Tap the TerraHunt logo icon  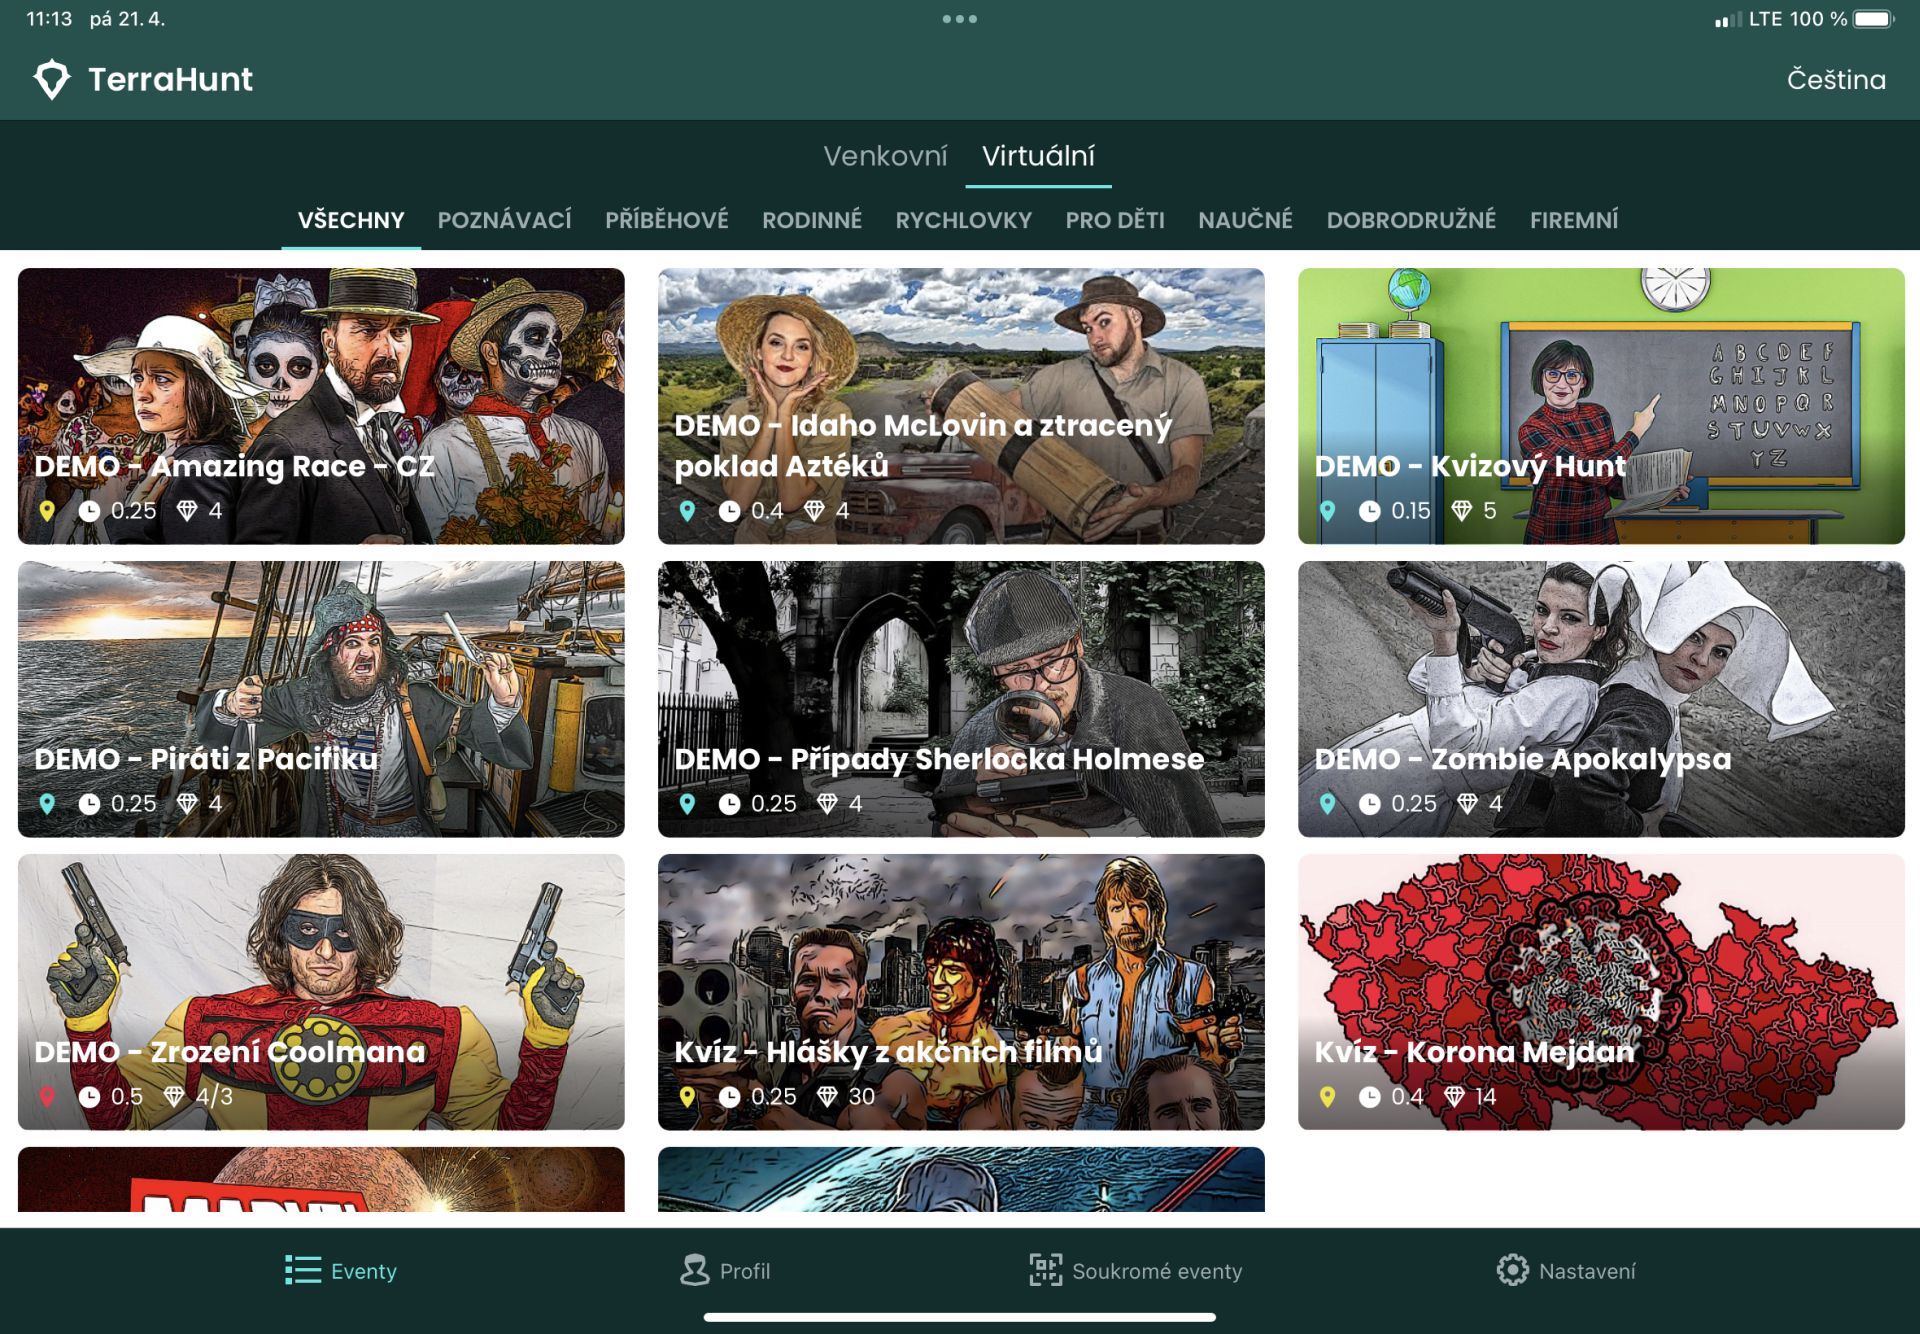point(52,80)
